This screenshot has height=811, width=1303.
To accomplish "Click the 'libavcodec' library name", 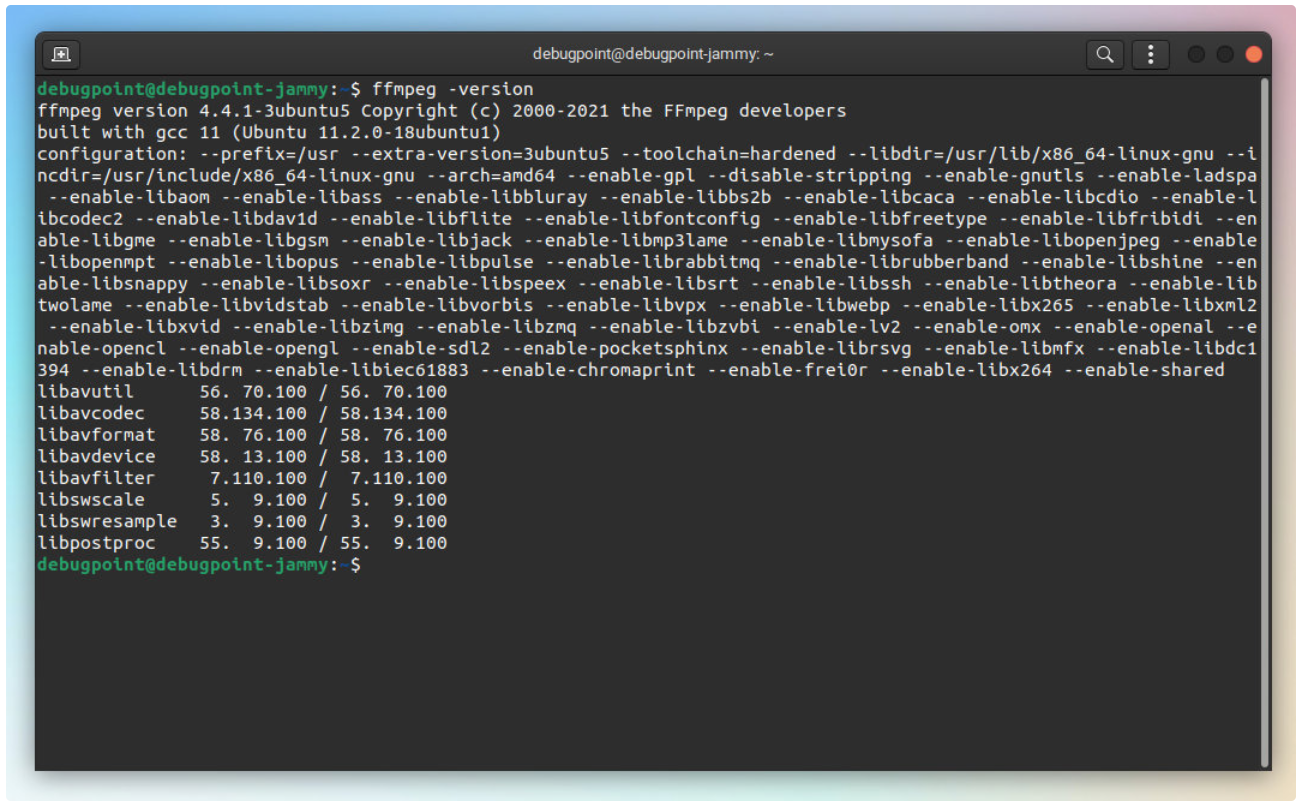I will 91,413.
